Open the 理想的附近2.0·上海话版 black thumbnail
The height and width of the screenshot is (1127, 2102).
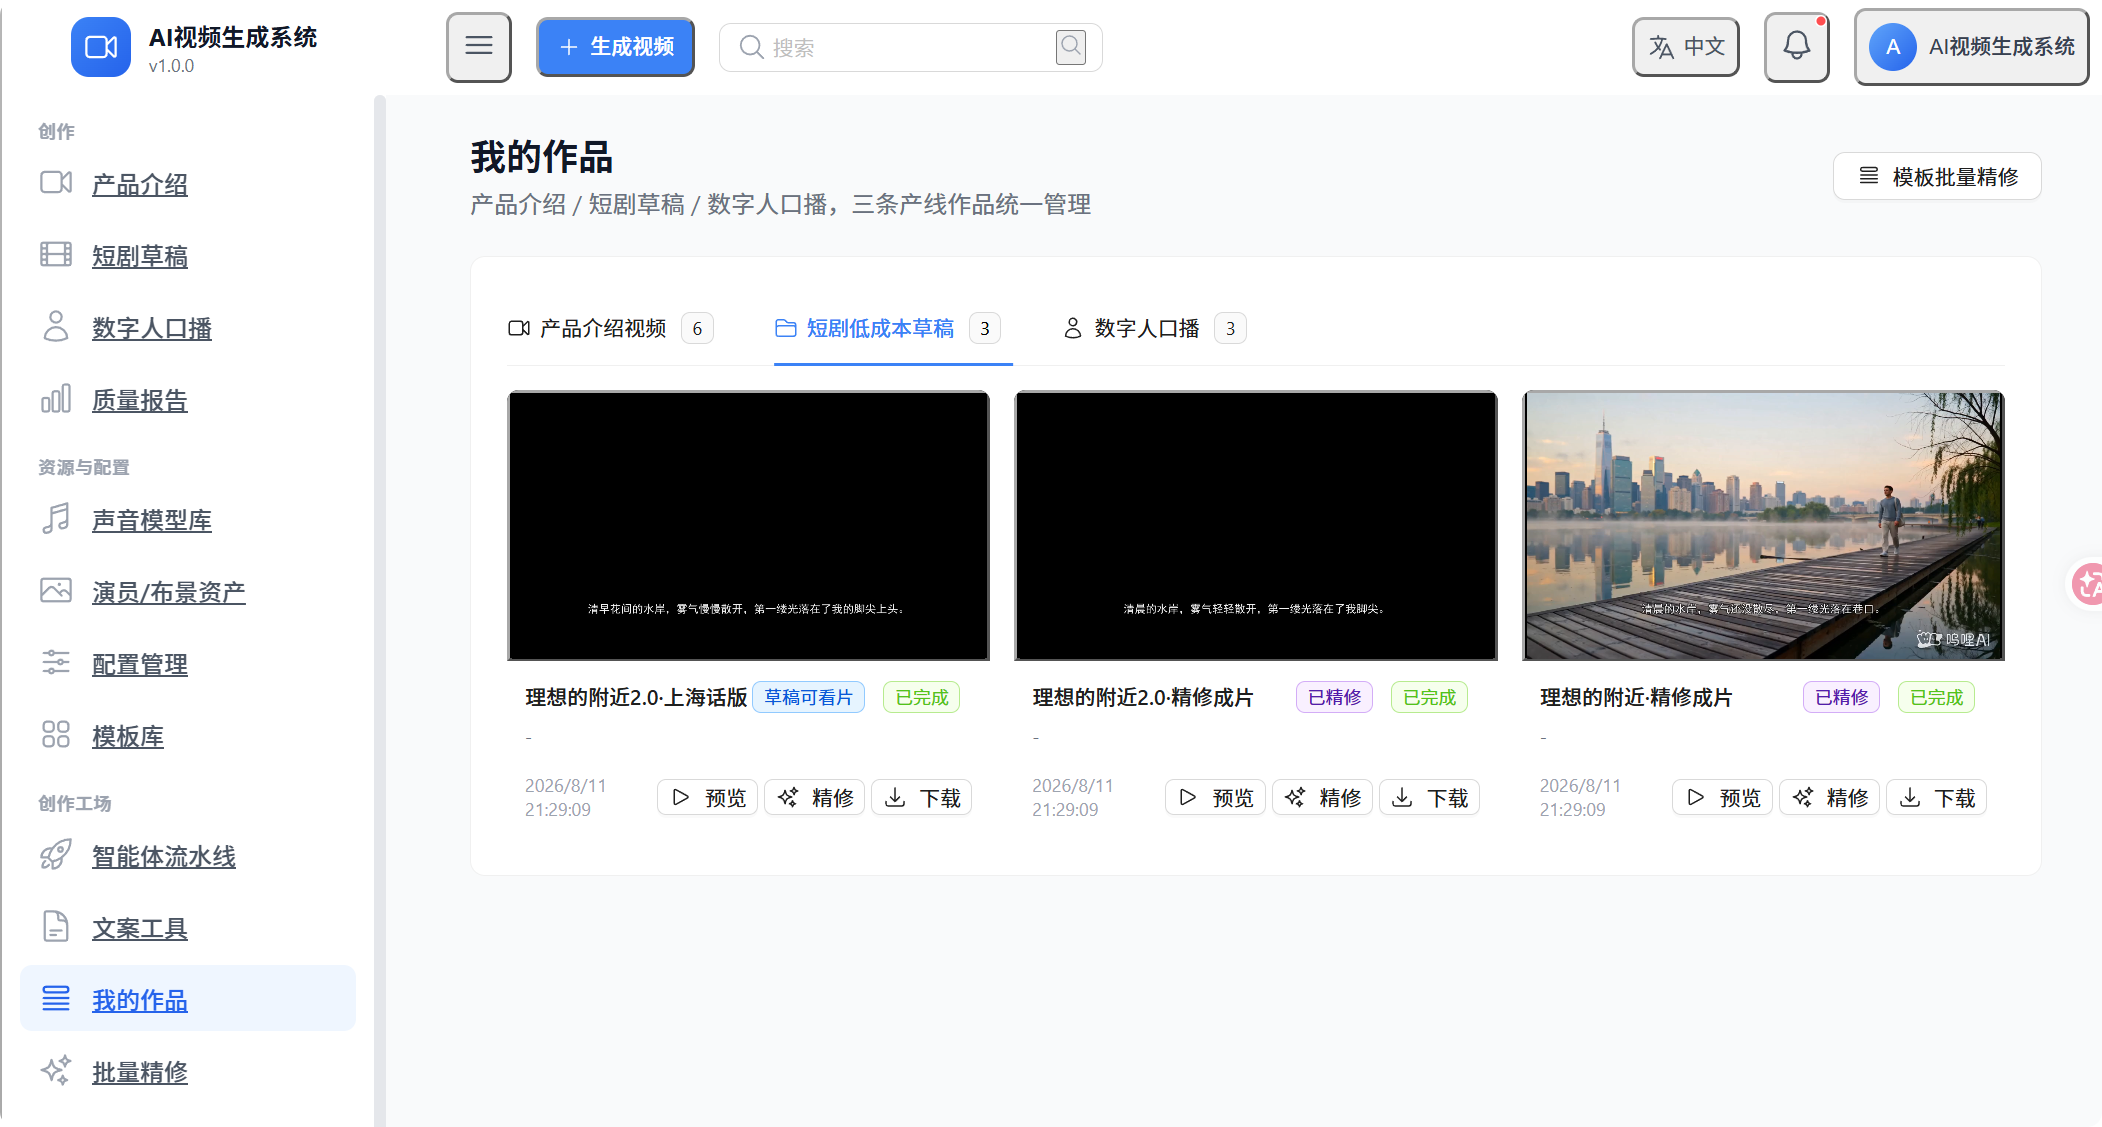(749, 526)
